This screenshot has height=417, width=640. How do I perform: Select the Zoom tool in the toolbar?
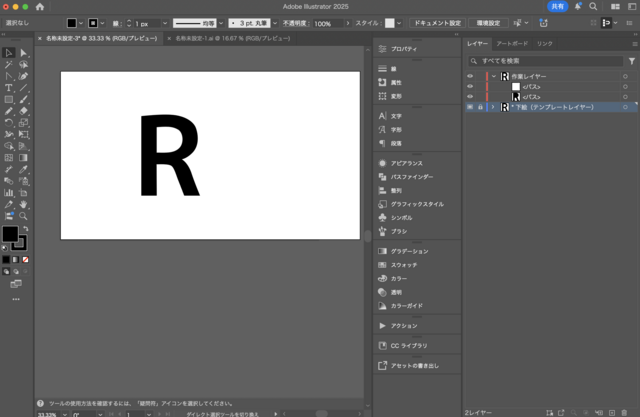(23, 216)
